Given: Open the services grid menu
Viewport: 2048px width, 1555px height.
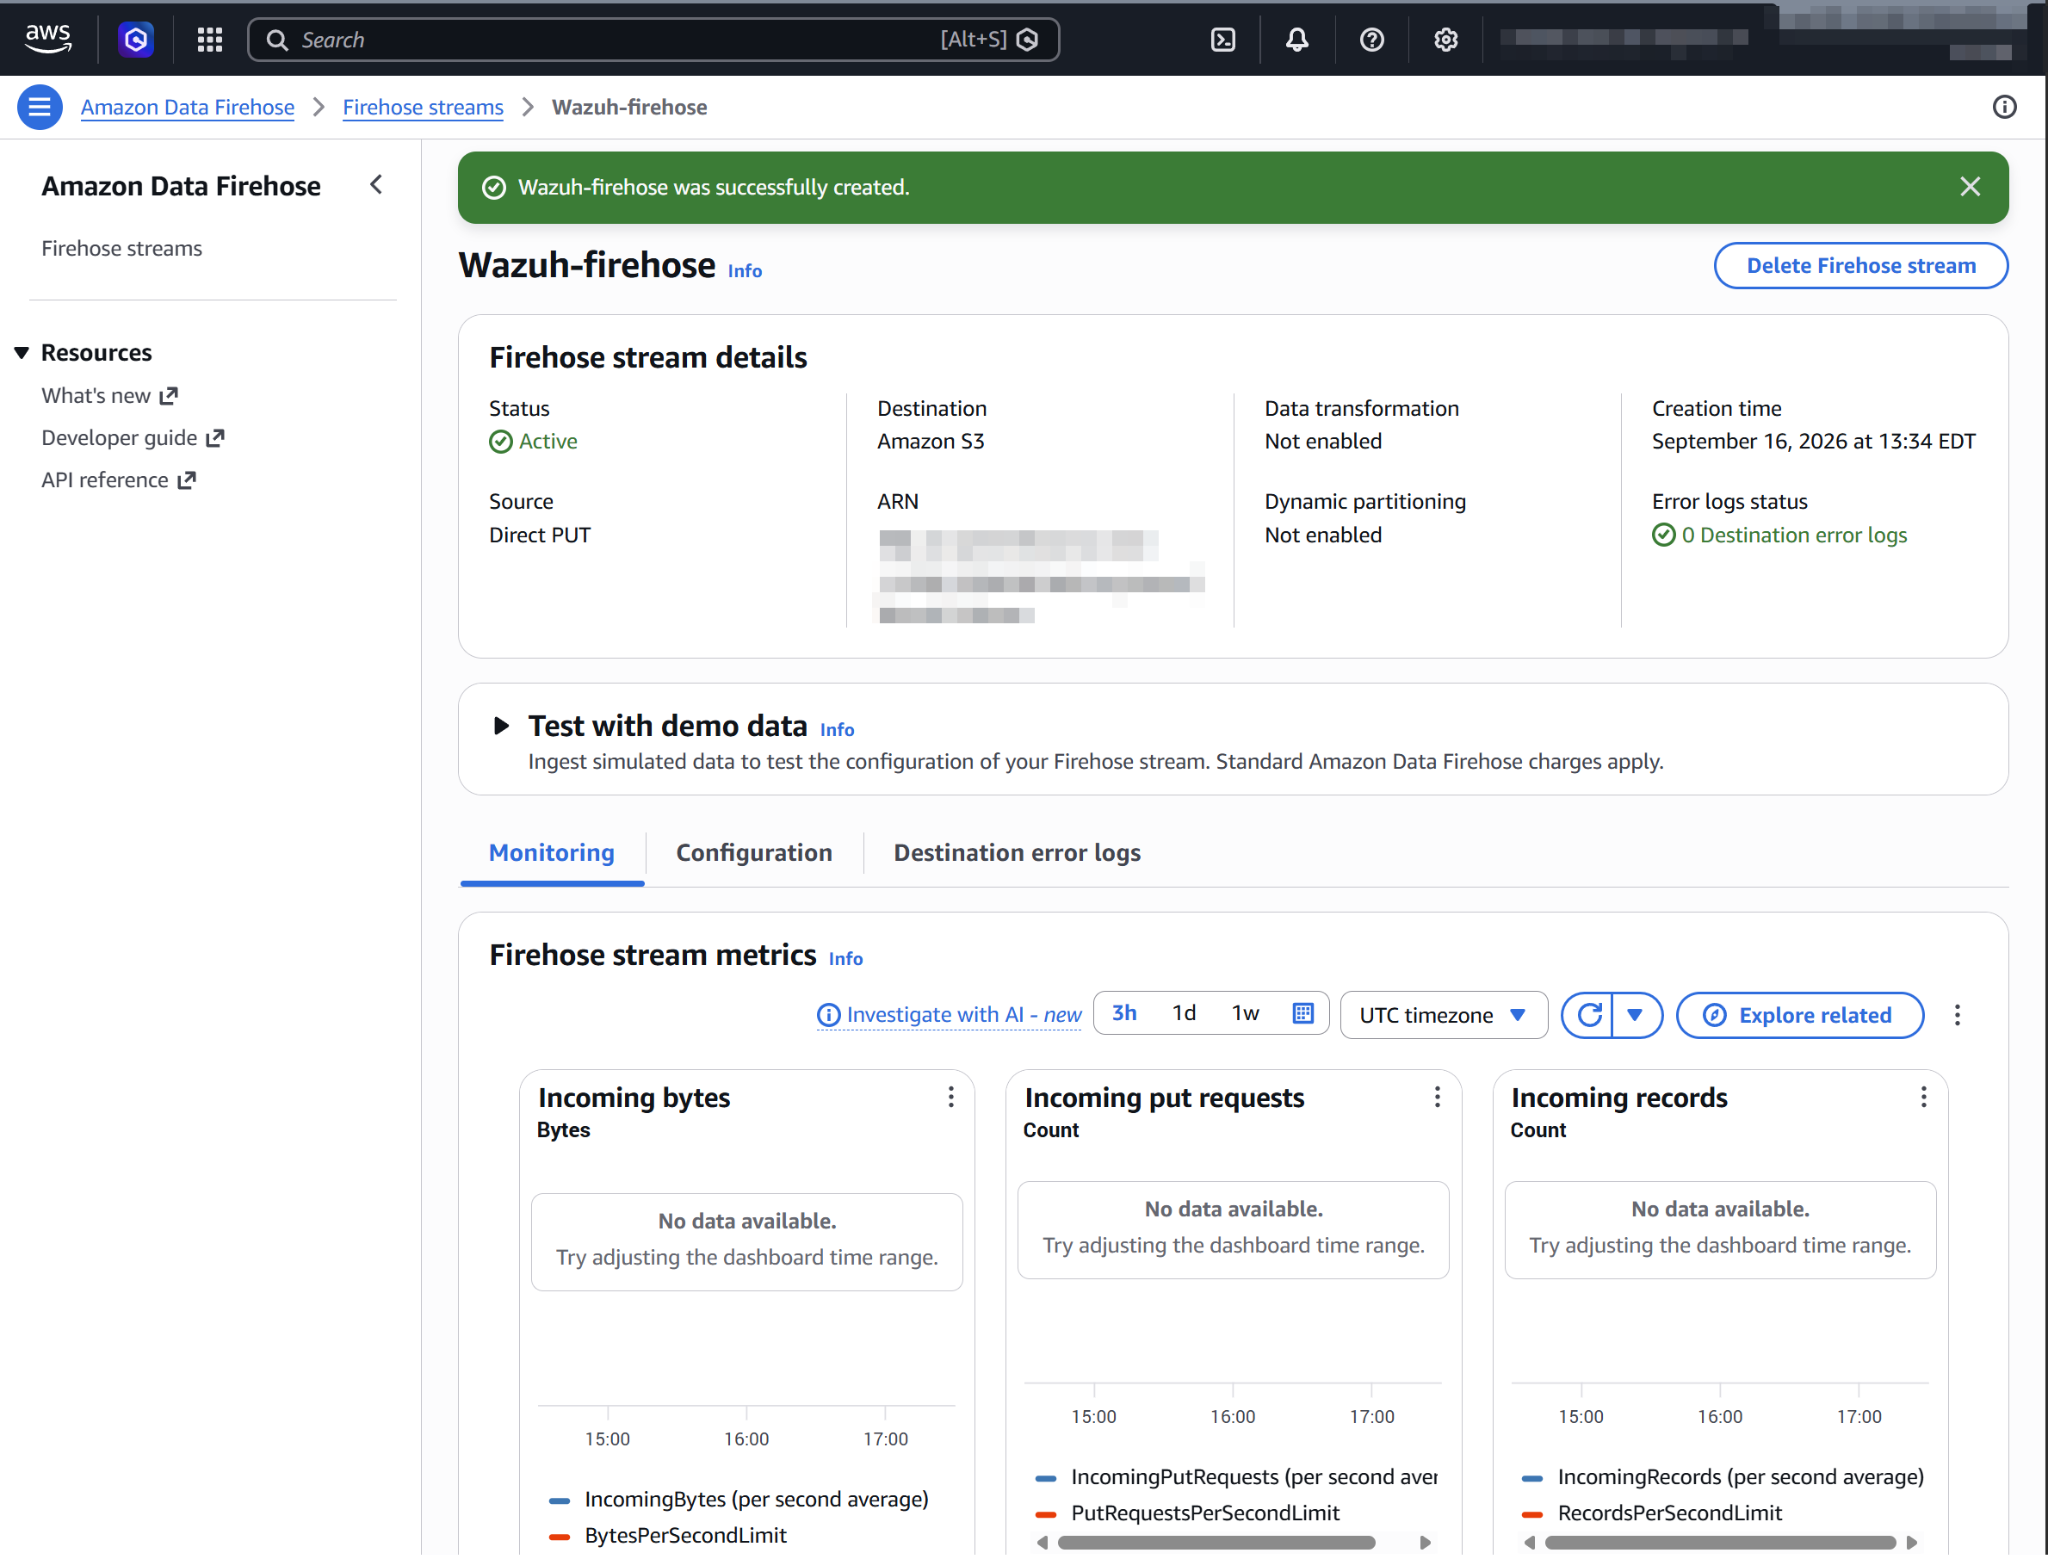Looking at the screenshot, I should coord(209,39).
